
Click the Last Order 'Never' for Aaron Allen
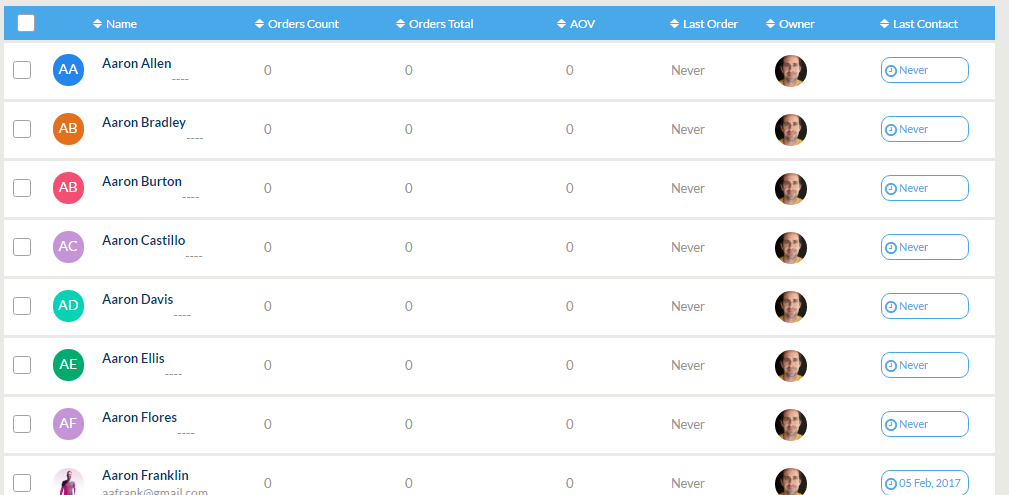tap(688, 70)
